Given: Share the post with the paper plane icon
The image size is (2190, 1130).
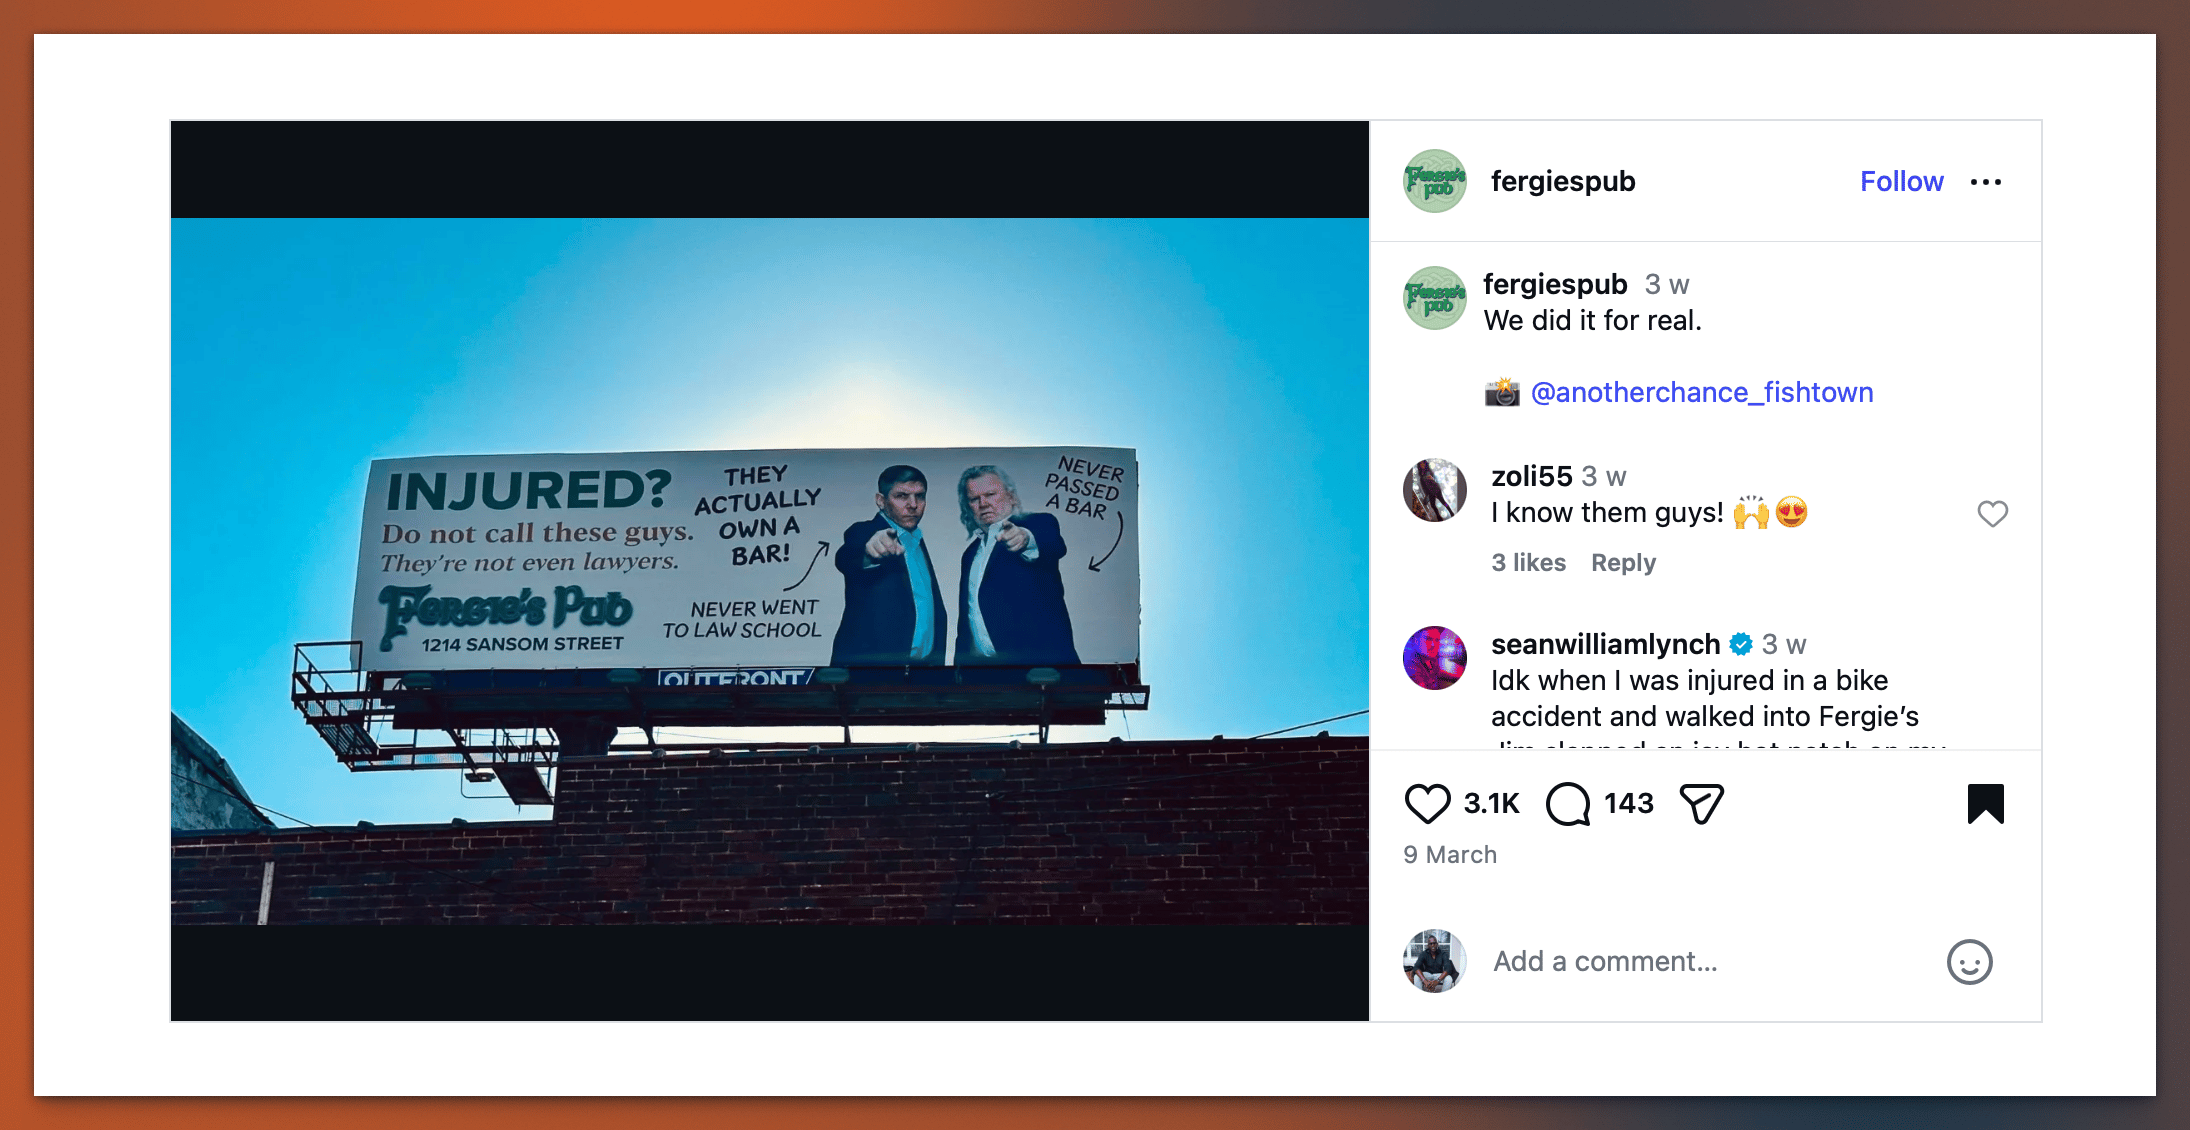Looking at the screenshot, I should point(1701,804).
